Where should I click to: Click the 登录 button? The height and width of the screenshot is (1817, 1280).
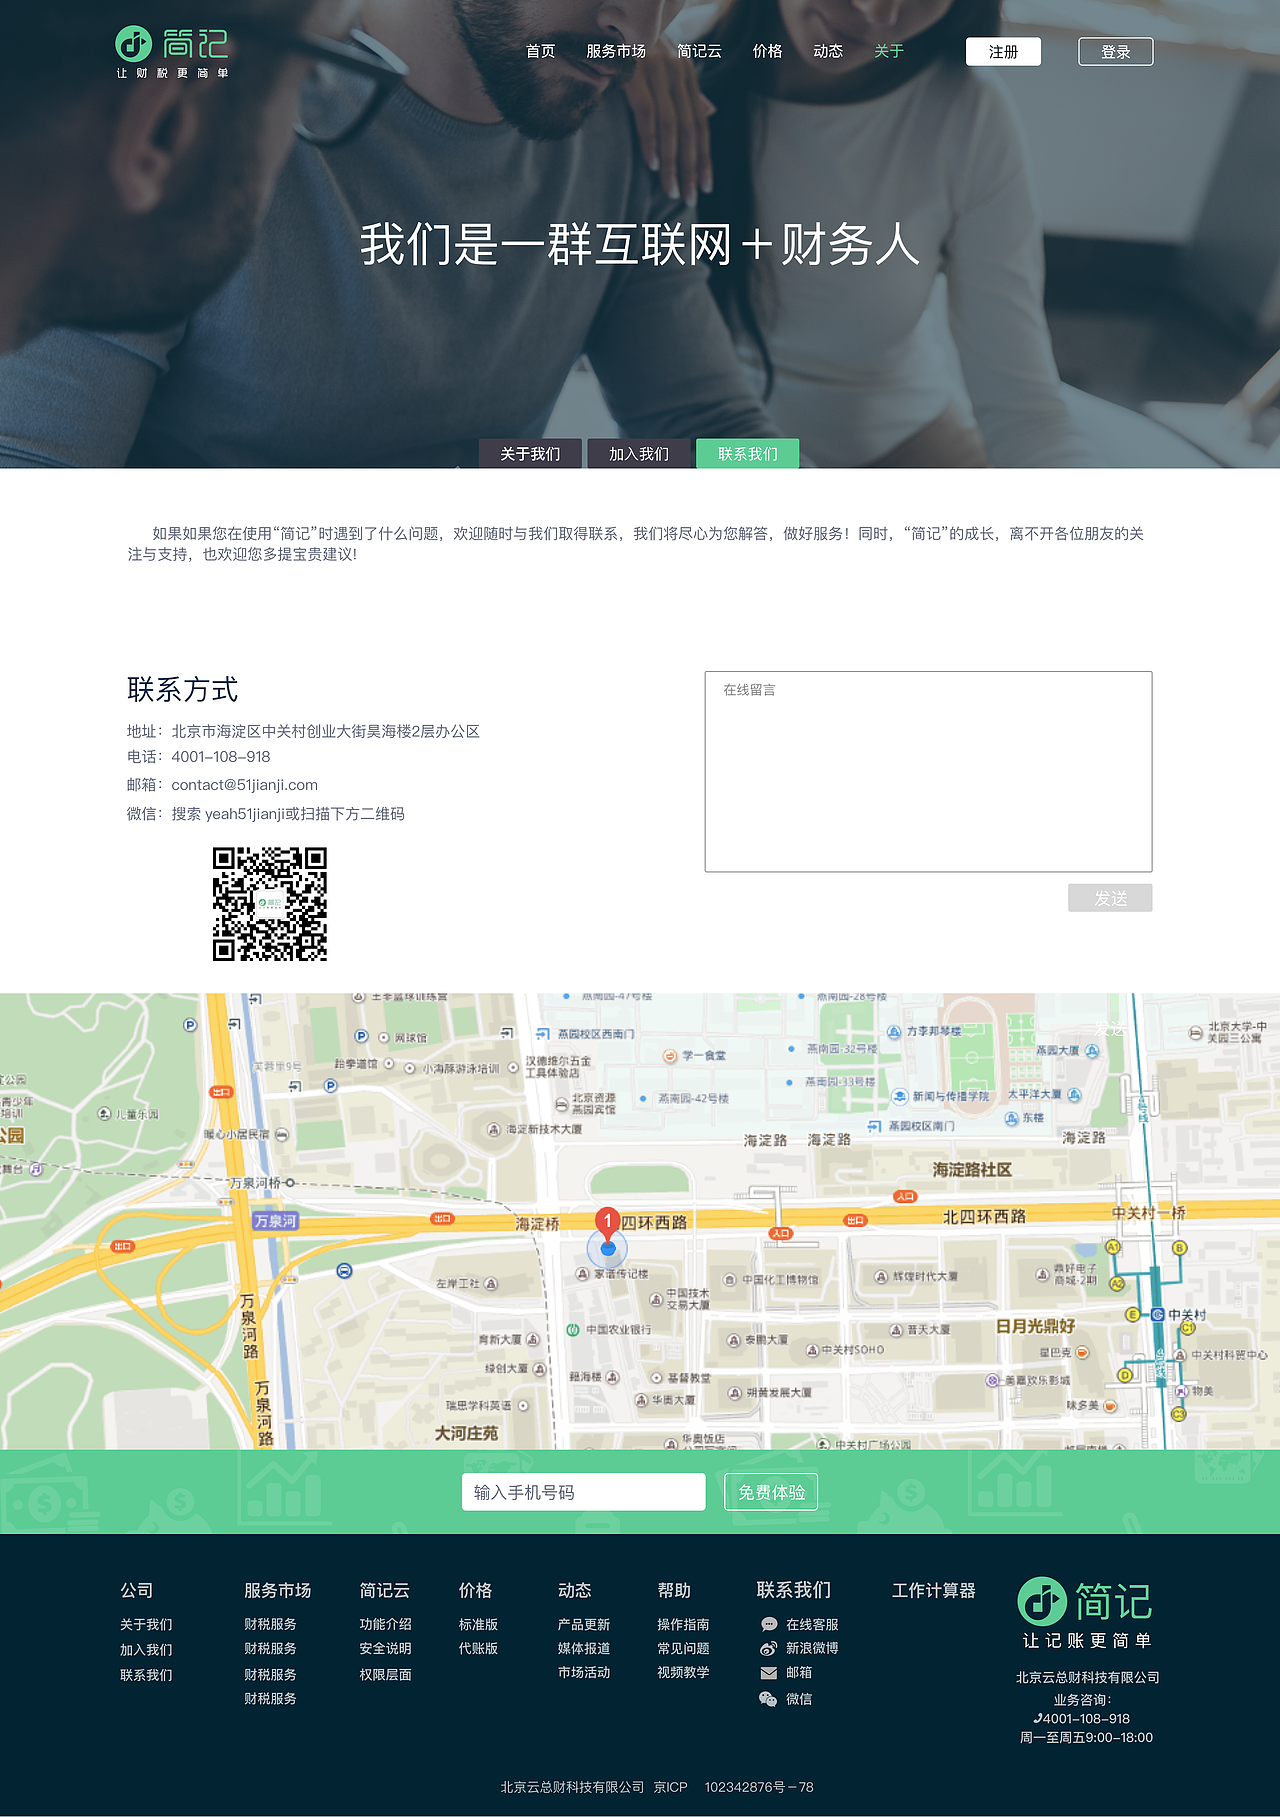coord(1116,52)
